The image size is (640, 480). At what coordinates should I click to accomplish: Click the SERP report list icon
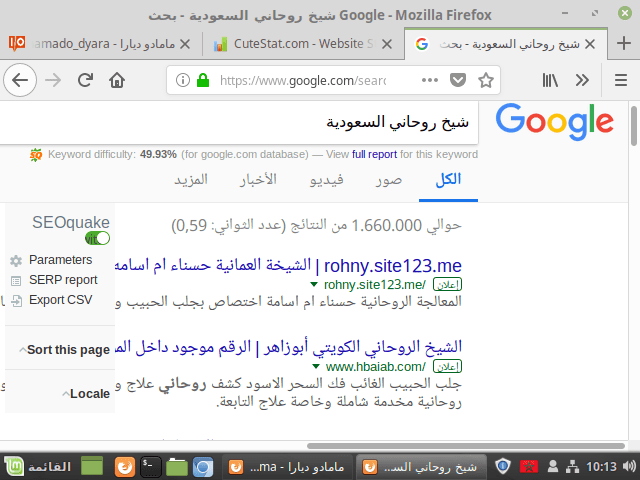(x=16, y=281)
